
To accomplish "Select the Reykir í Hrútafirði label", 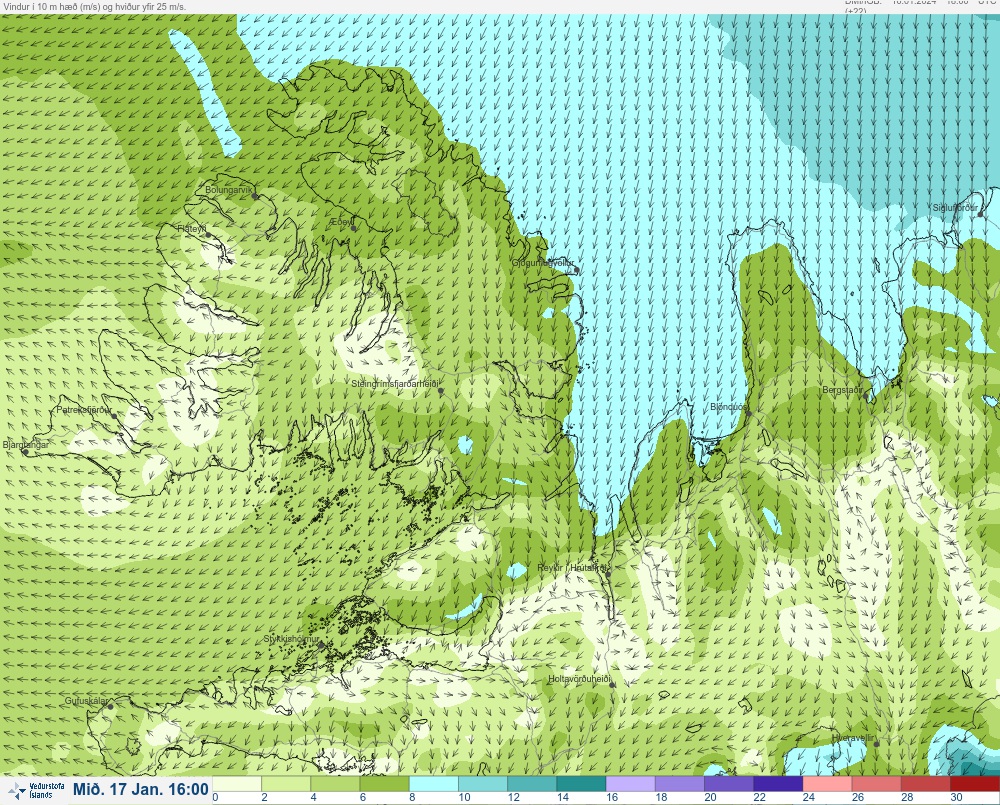I will pyautogui.click(x=573, y=568).
